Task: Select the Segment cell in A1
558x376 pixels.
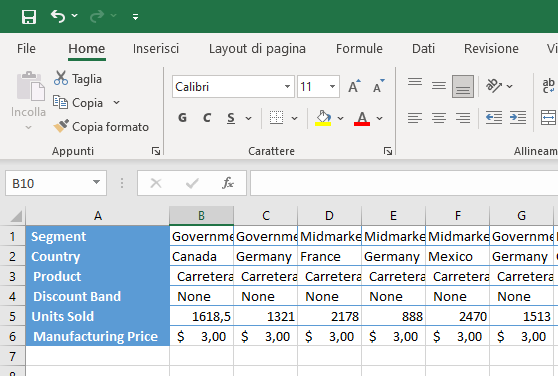Action: 98,237
